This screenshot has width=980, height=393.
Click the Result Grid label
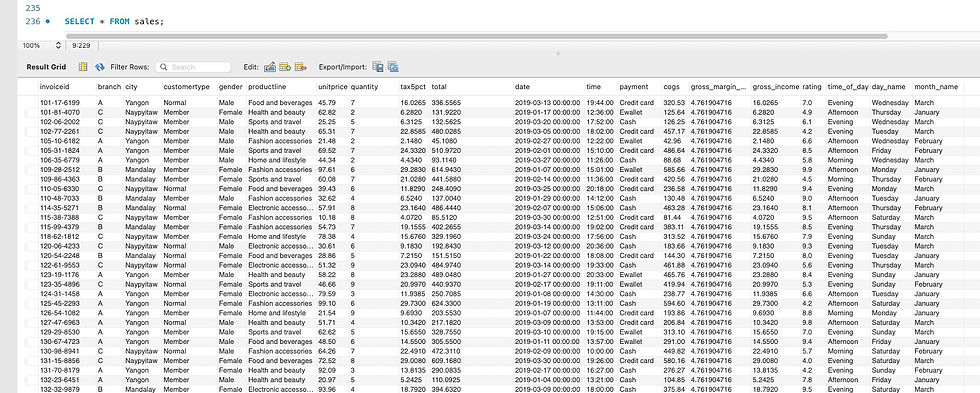click(46, 67)
